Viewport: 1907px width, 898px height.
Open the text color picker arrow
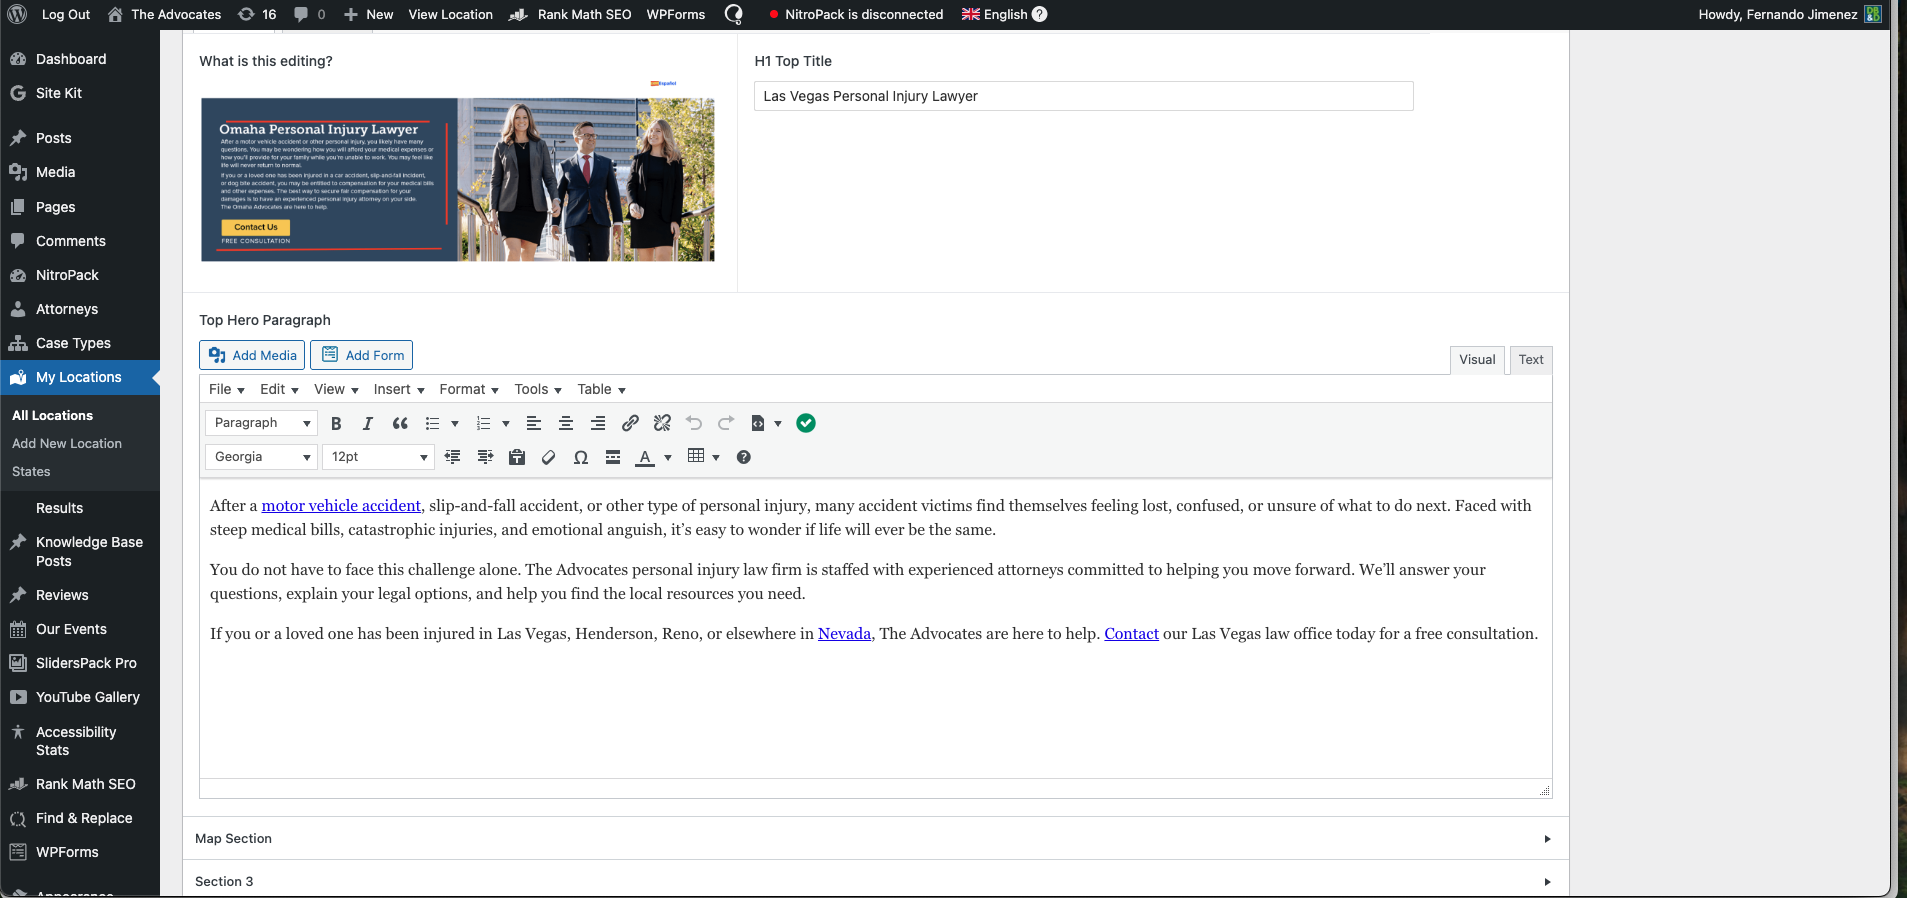(668, 458)
